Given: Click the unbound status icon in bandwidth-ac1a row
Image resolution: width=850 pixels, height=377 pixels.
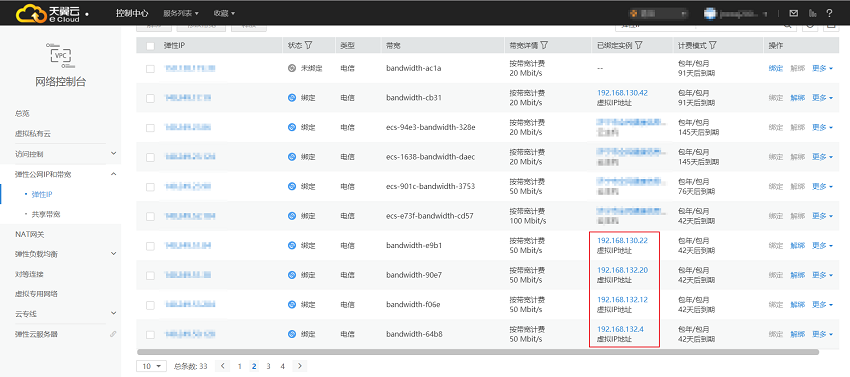Looking at the screenshot, I should coord(291,68).
